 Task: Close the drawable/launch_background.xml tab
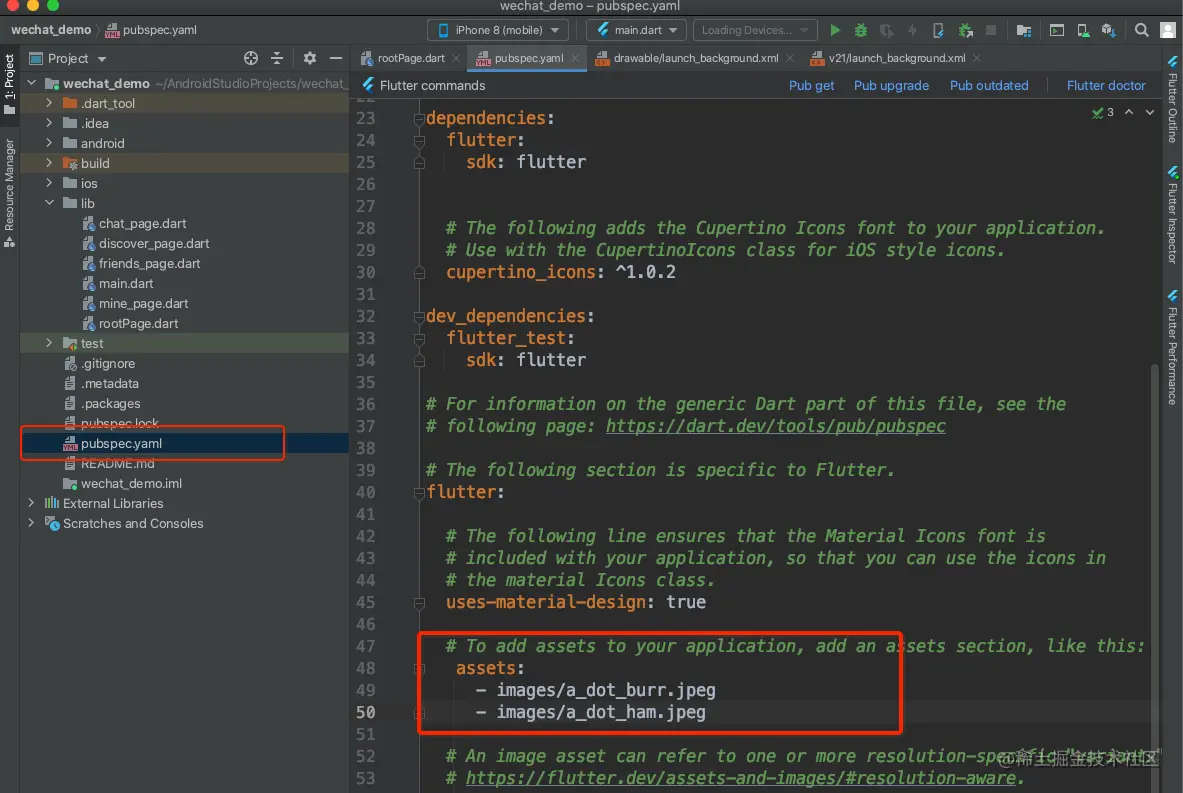[790, 58]
